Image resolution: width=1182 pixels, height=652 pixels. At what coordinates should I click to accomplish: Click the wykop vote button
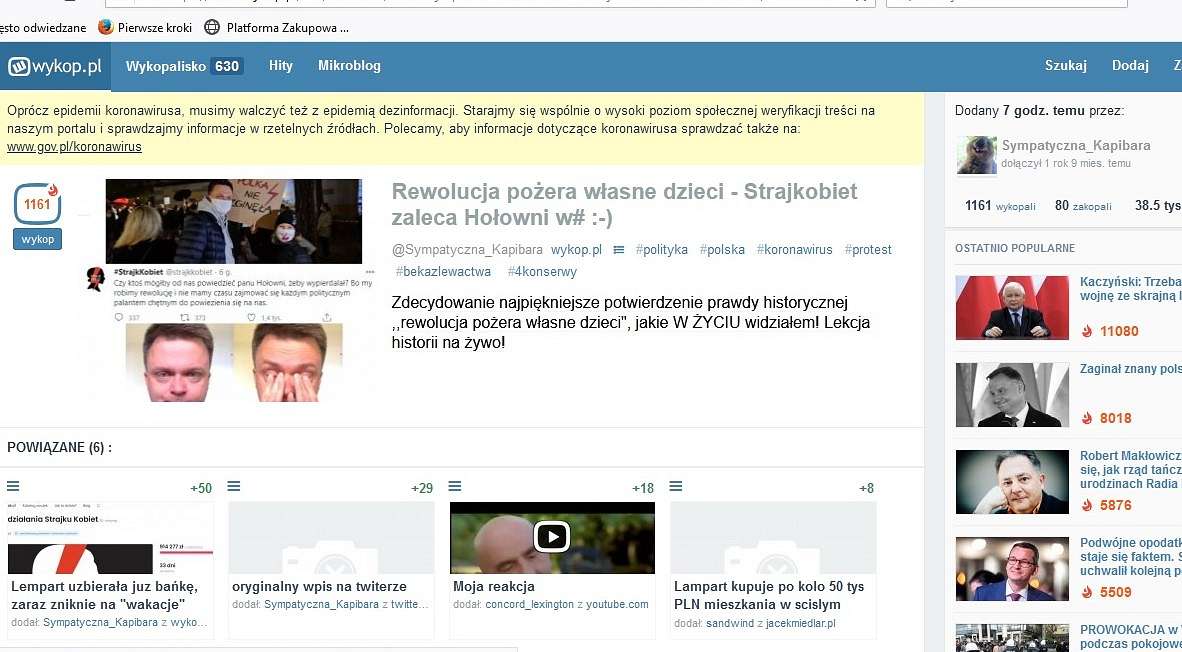tap(38, 240)
